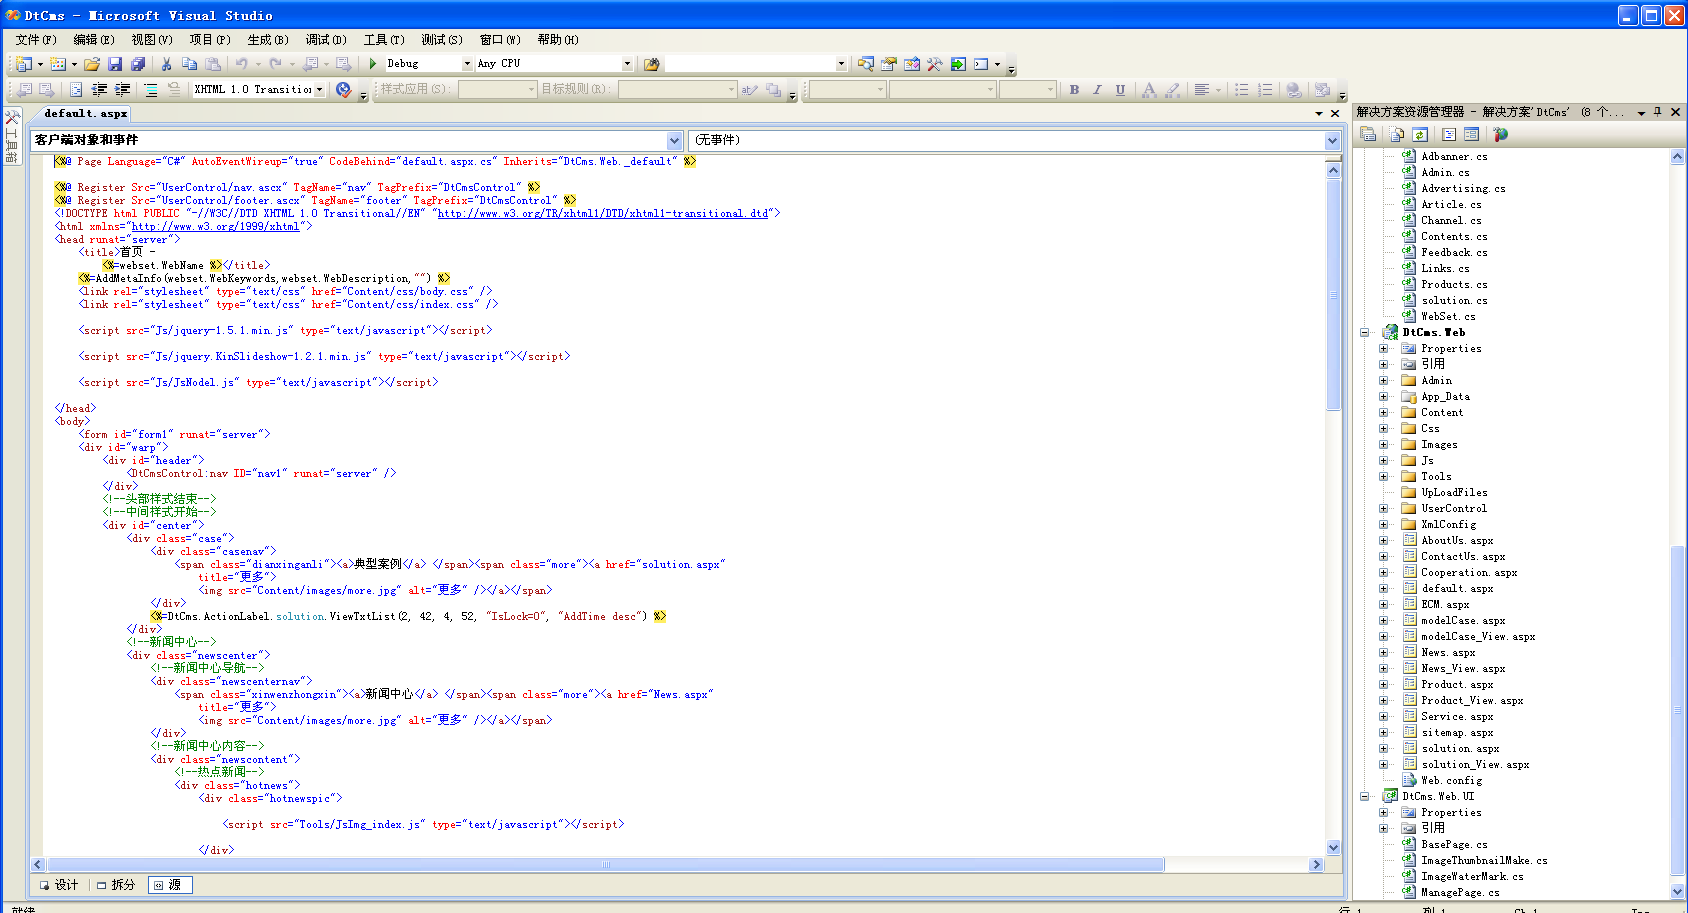
Task: Click the Properties icon in Solution Explorer toolbar
Action: (1369, 134)
